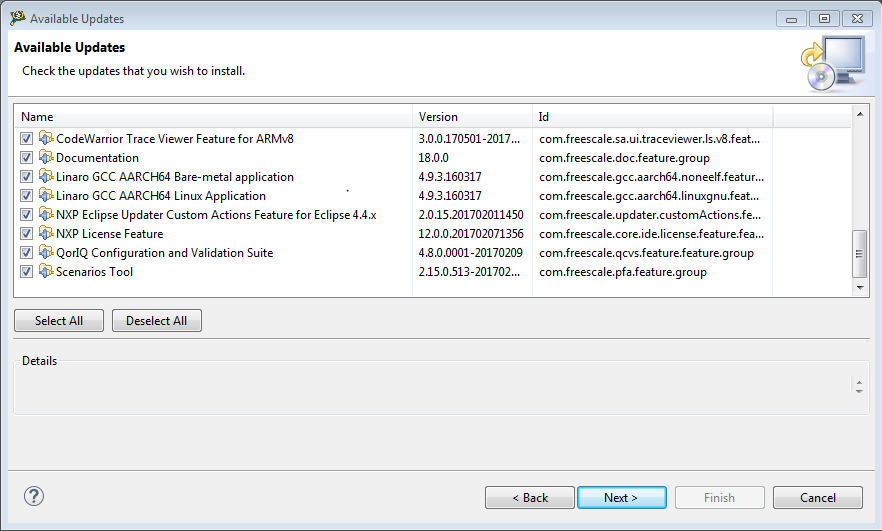882x531 pixels.
Task: Sort by the Id column header
Action: click(652, 117)
